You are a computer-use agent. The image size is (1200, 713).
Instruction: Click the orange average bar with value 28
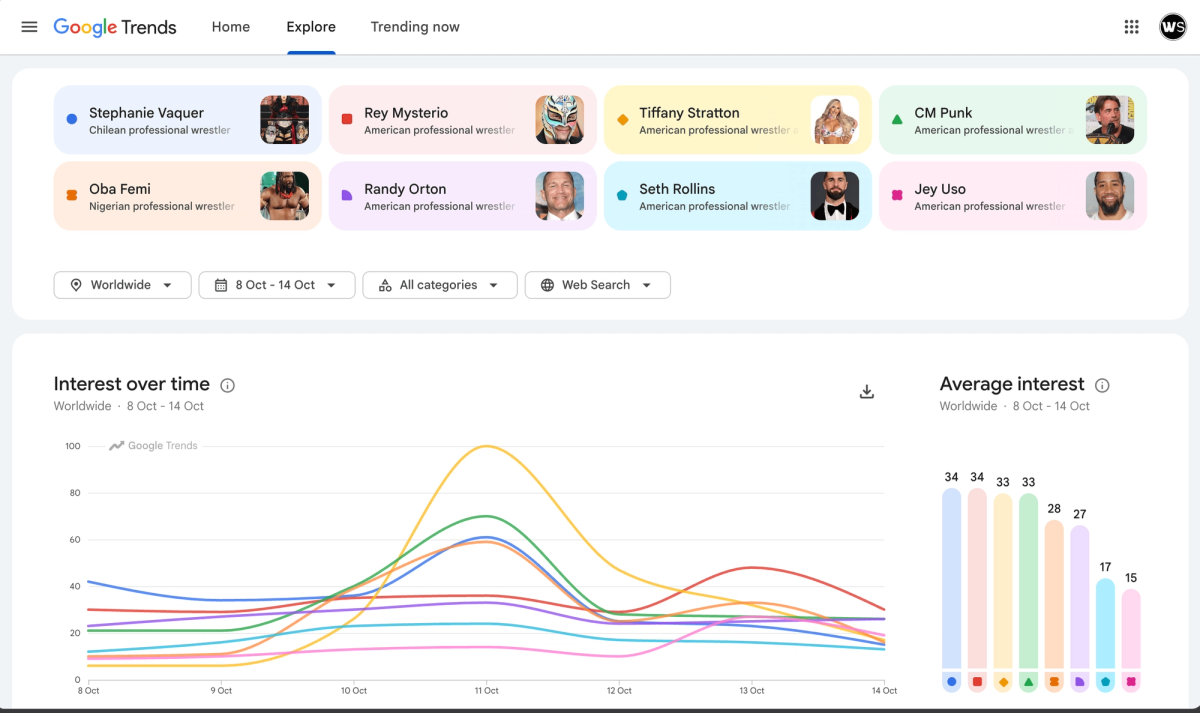[1054, 594]
